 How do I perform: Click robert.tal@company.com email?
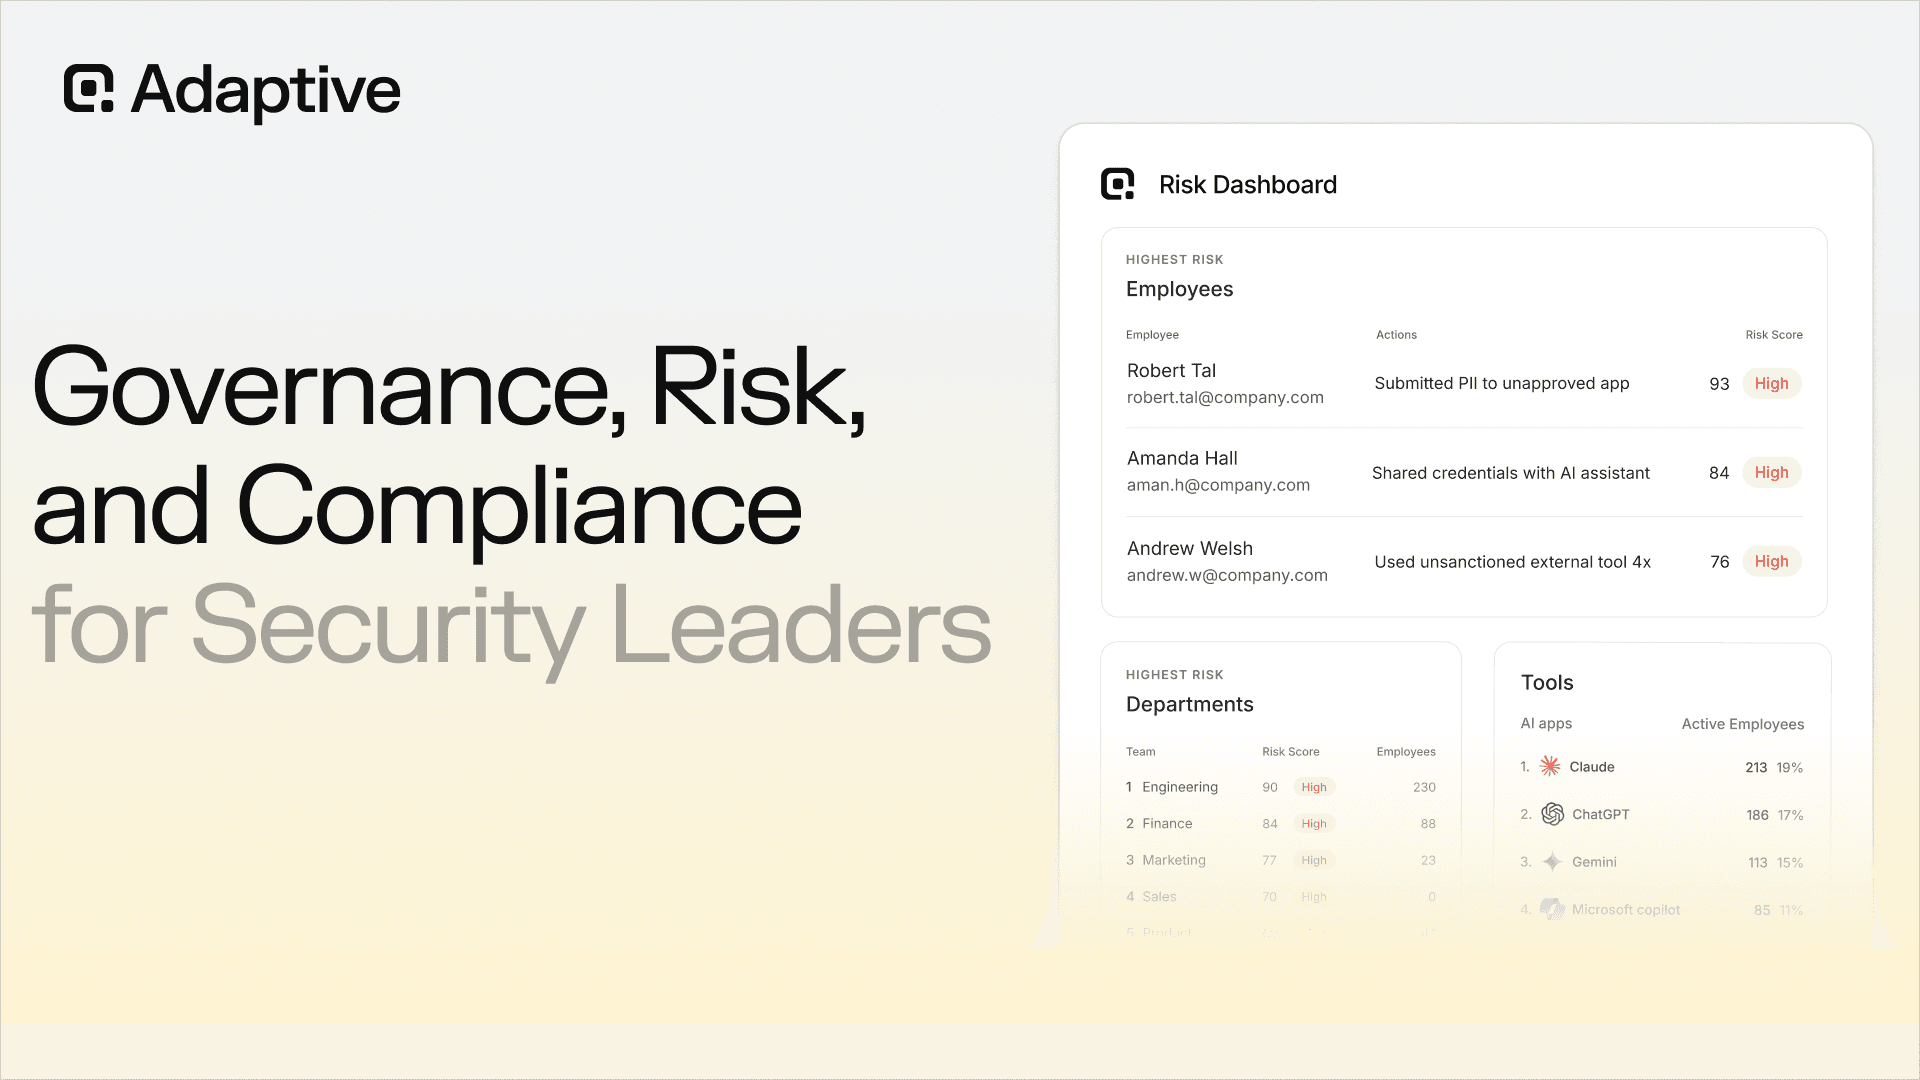[x=1225, y=398]
